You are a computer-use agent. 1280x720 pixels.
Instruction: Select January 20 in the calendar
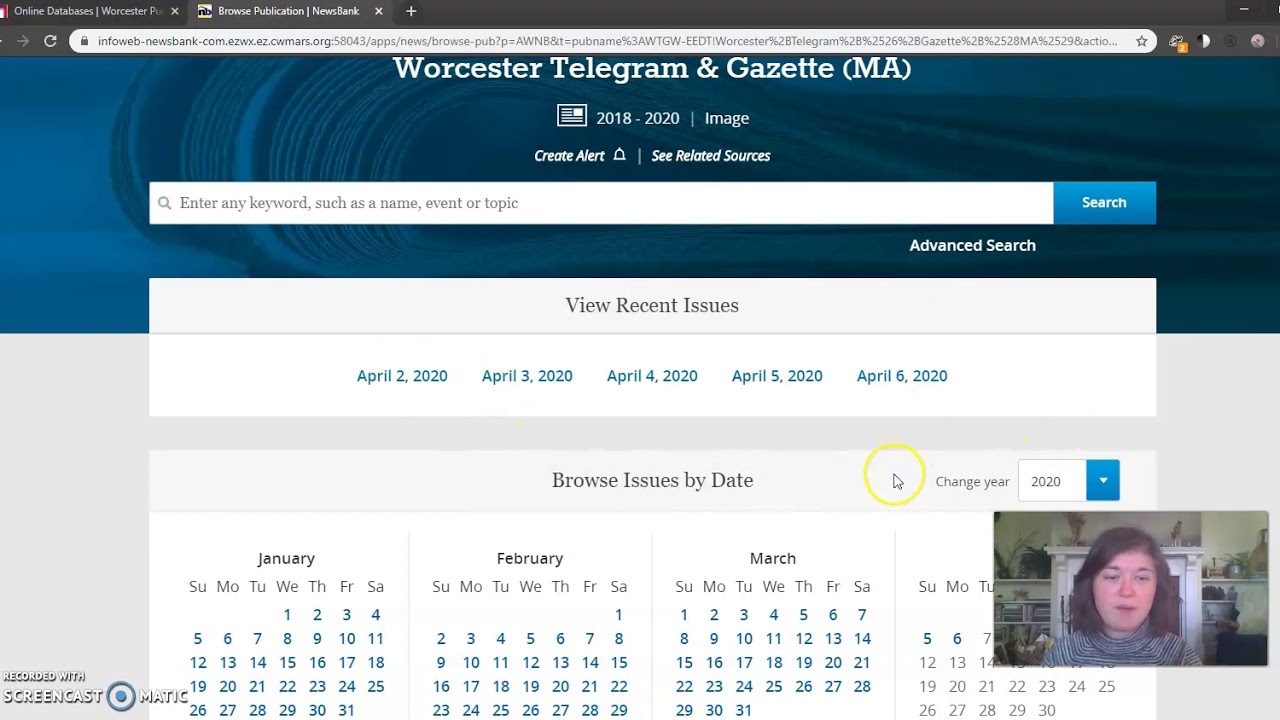[x=228, y=687]
